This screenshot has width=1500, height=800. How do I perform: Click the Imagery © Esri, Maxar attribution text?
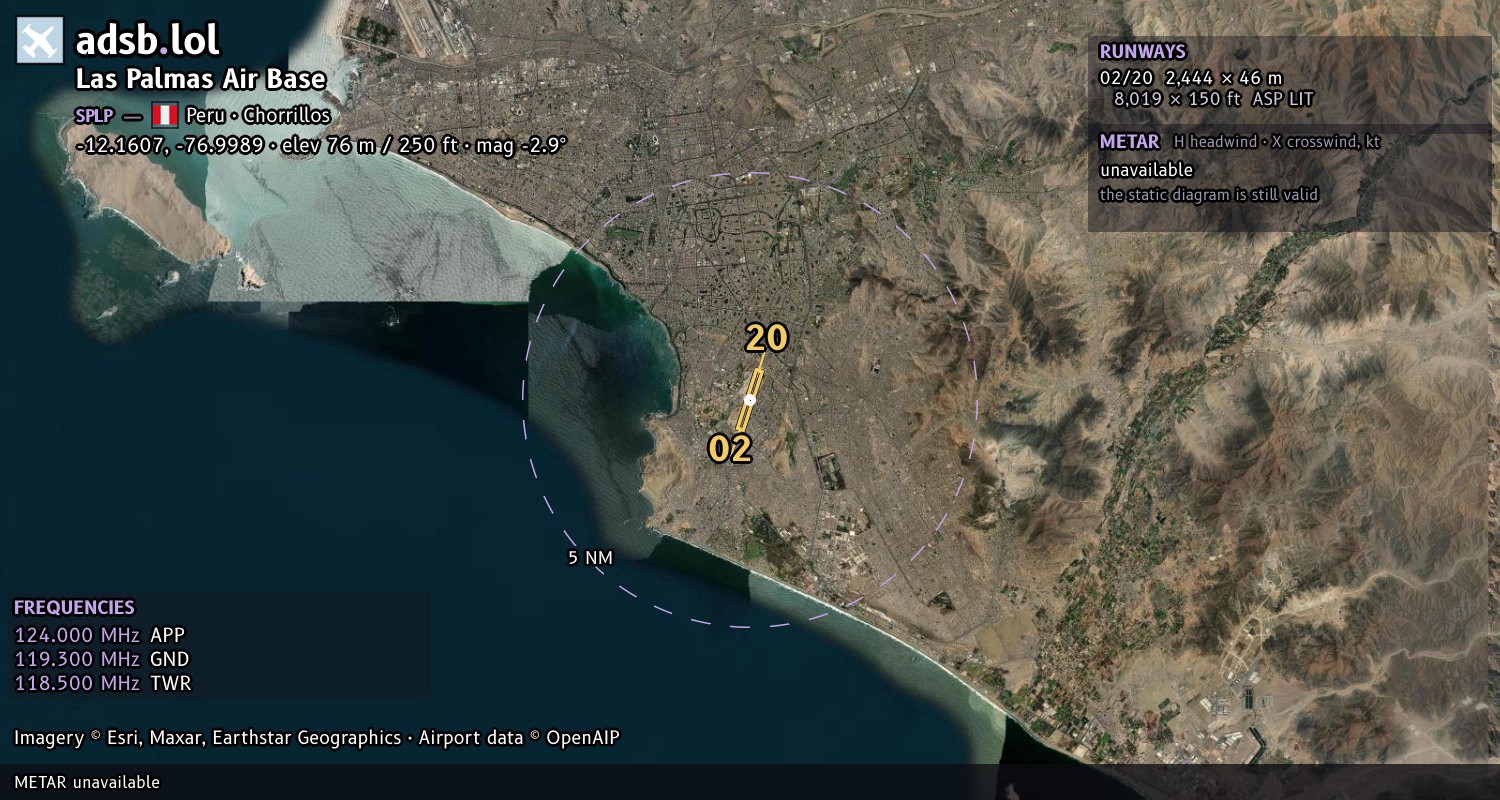pos(316,738)
